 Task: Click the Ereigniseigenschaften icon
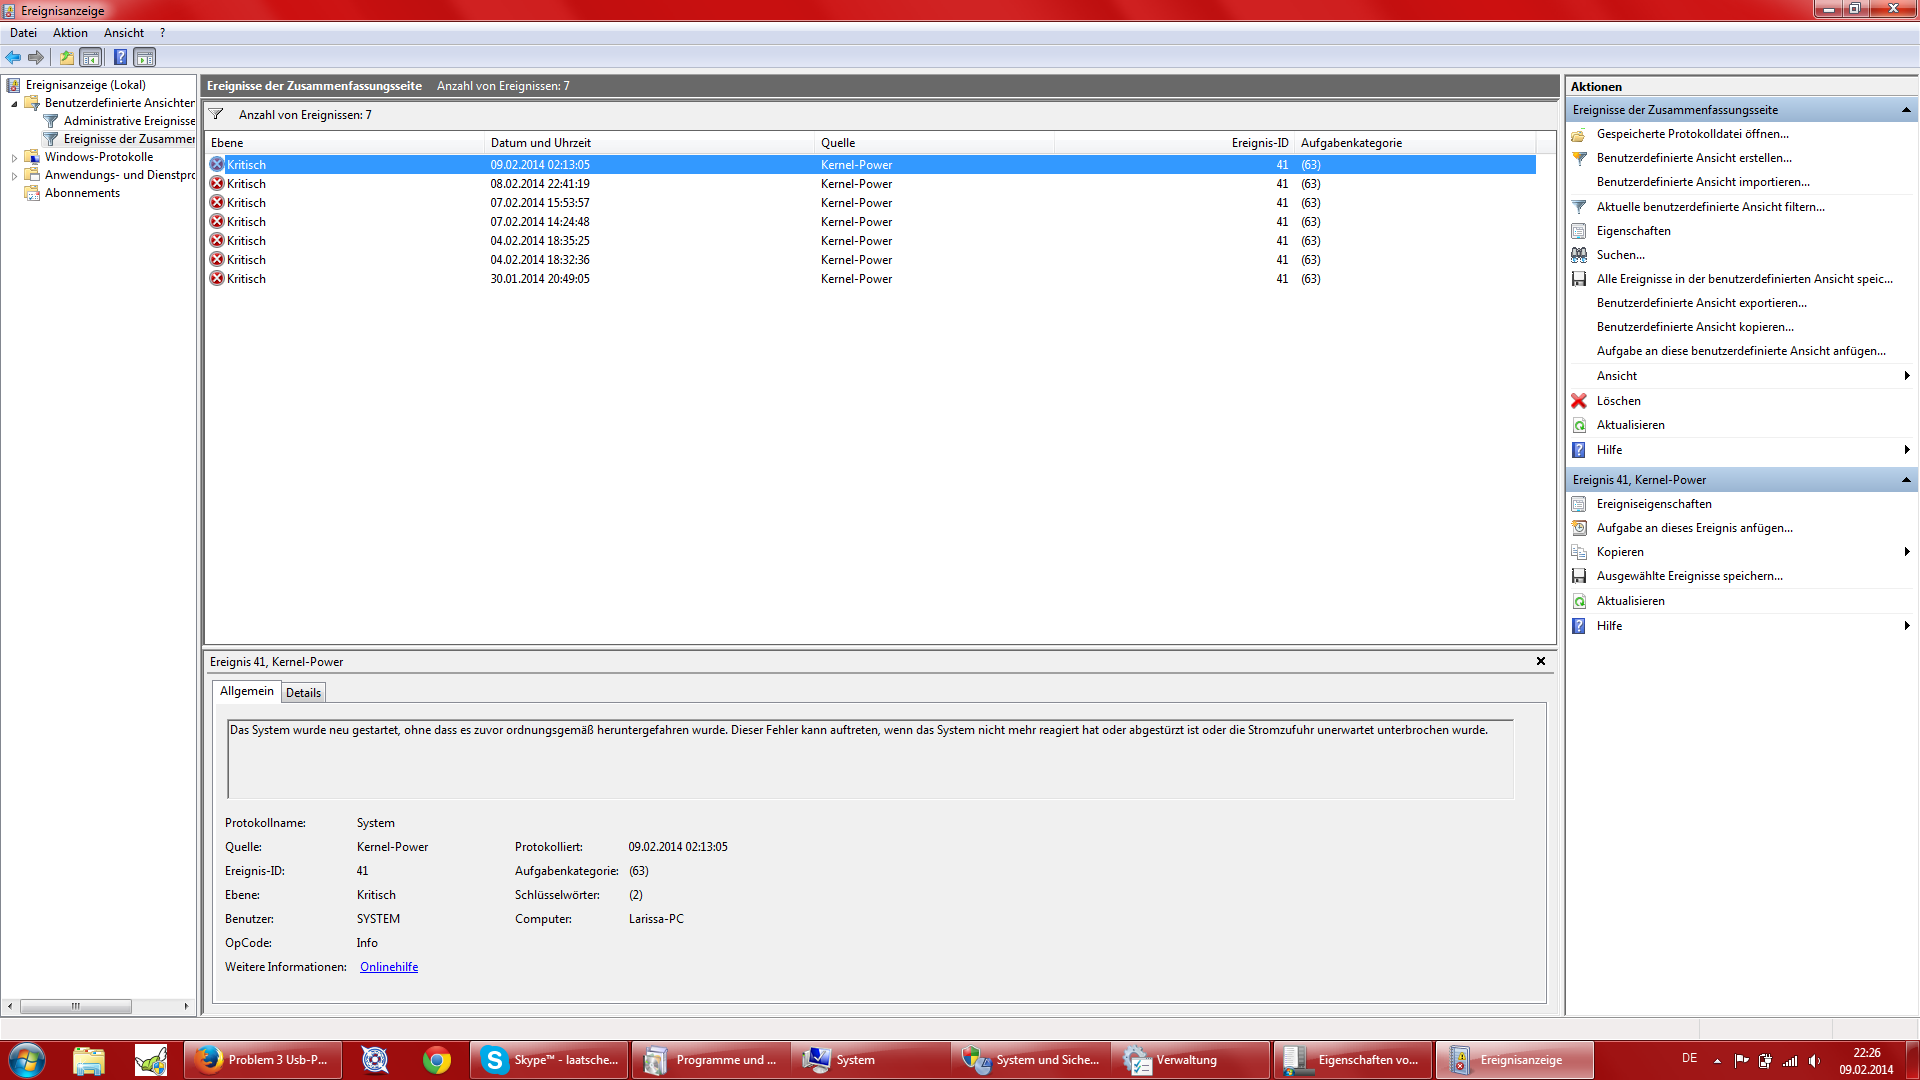tap(1579, 504)
